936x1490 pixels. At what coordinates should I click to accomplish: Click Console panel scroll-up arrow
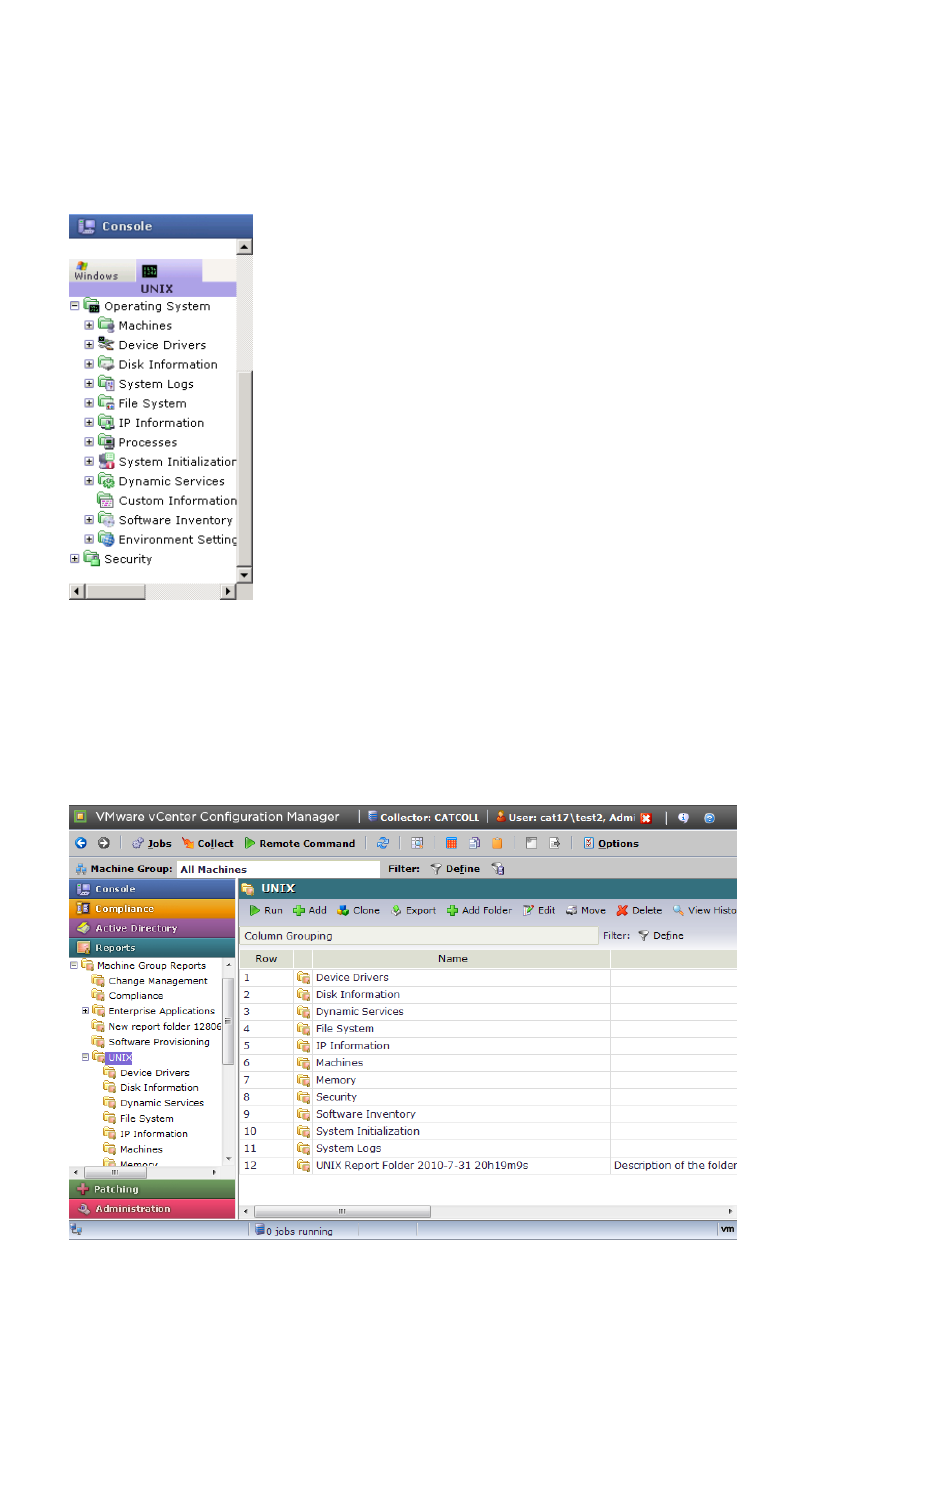point(244,247)
